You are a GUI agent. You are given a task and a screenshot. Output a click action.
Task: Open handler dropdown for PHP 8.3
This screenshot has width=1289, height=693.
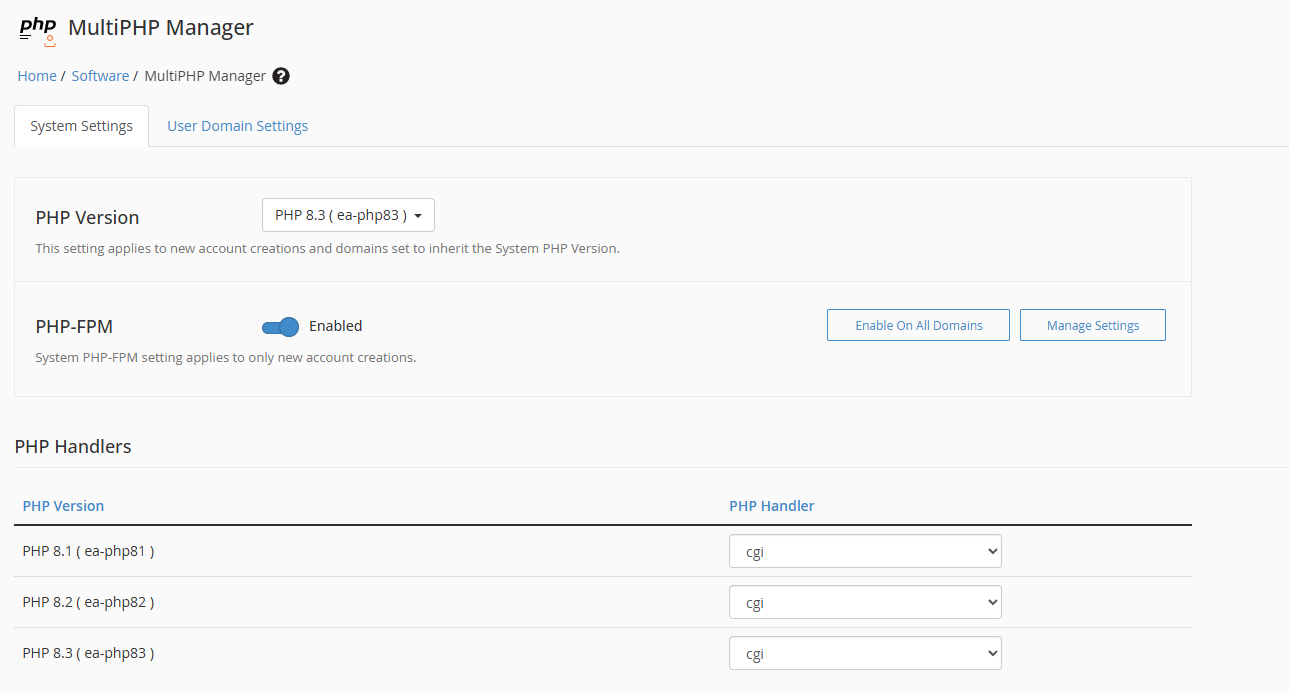865,653
